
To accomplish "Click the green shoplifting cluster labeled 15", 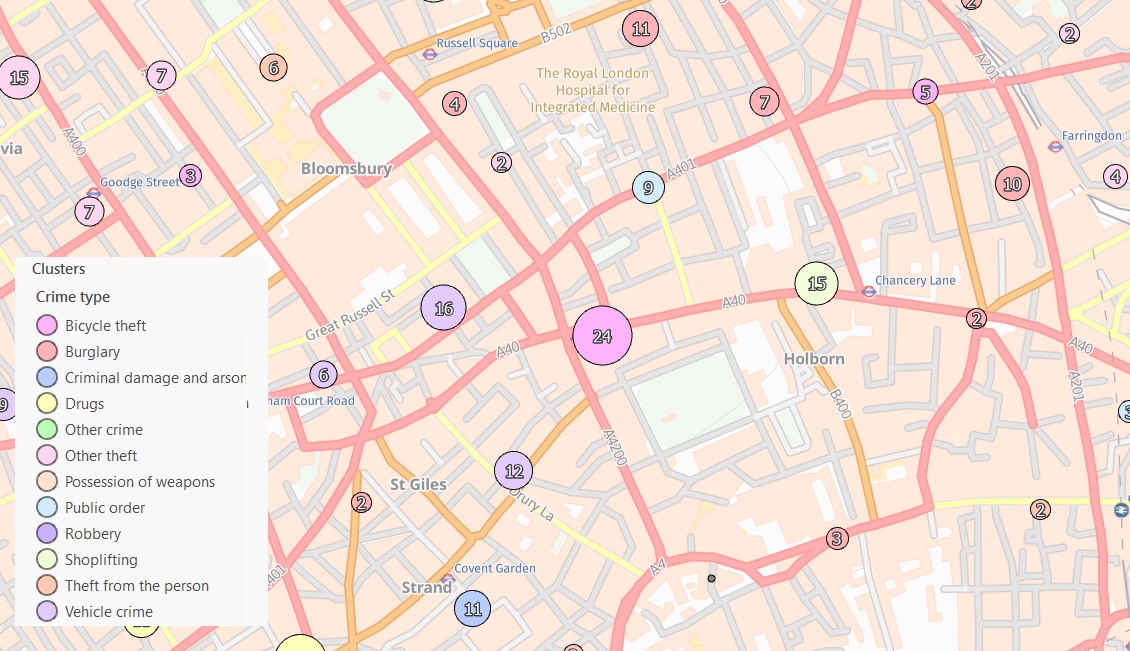I will click(x=817, y=283).
